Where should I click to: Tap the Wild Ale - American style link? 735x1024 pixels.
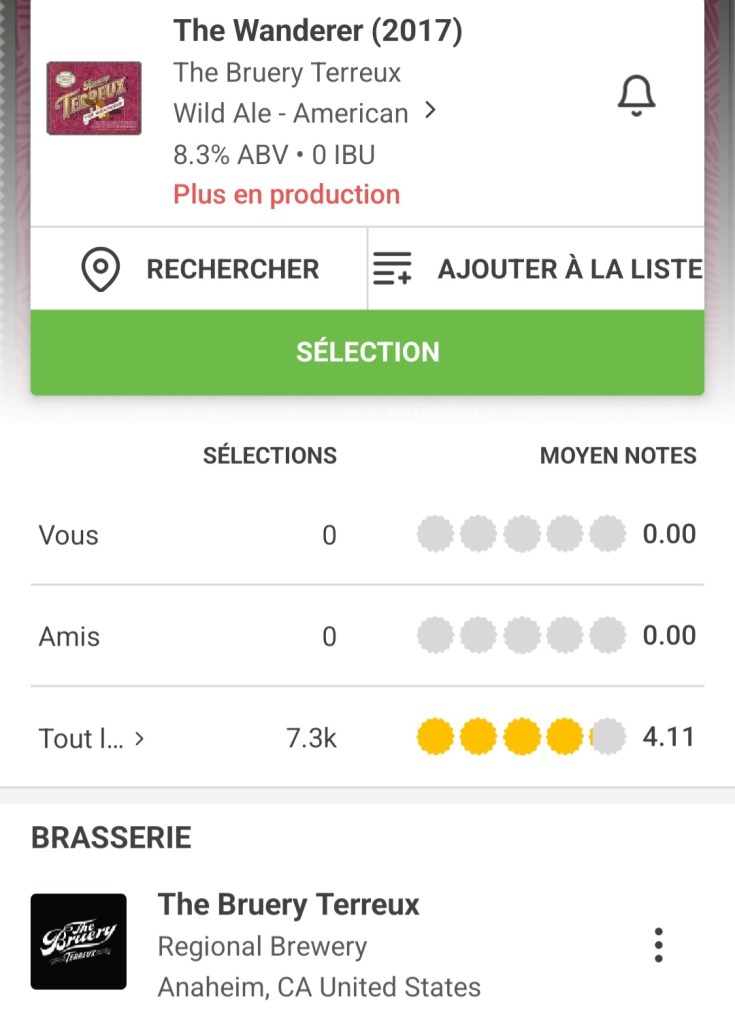point(290,113)
